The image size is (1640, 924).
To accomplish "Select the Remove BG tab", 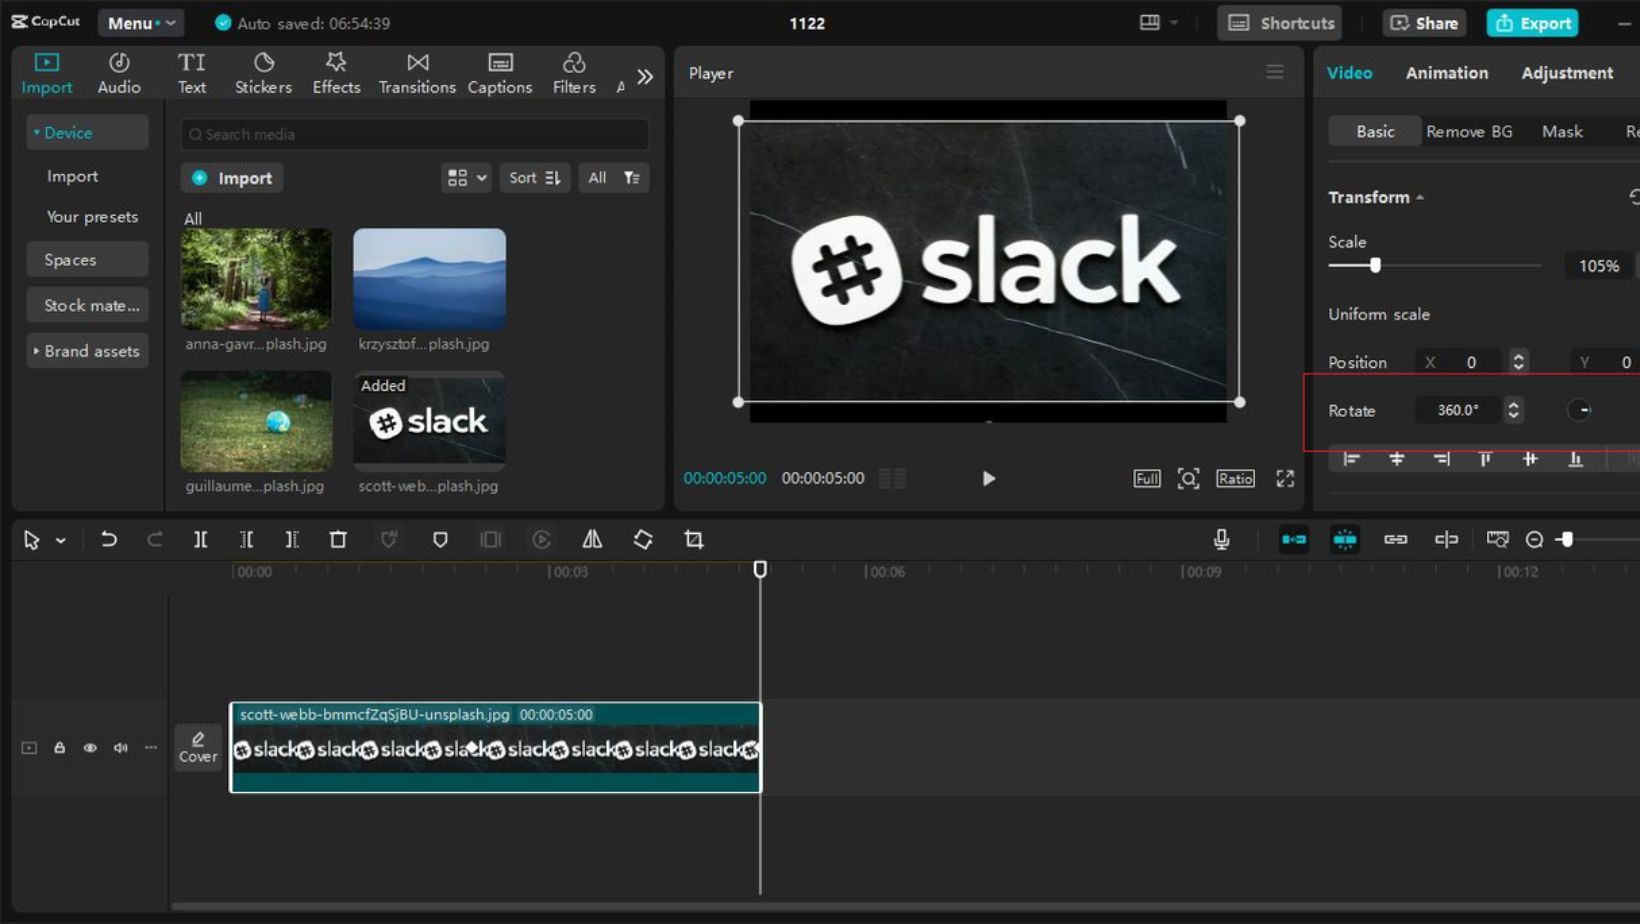I will 1469,131.
